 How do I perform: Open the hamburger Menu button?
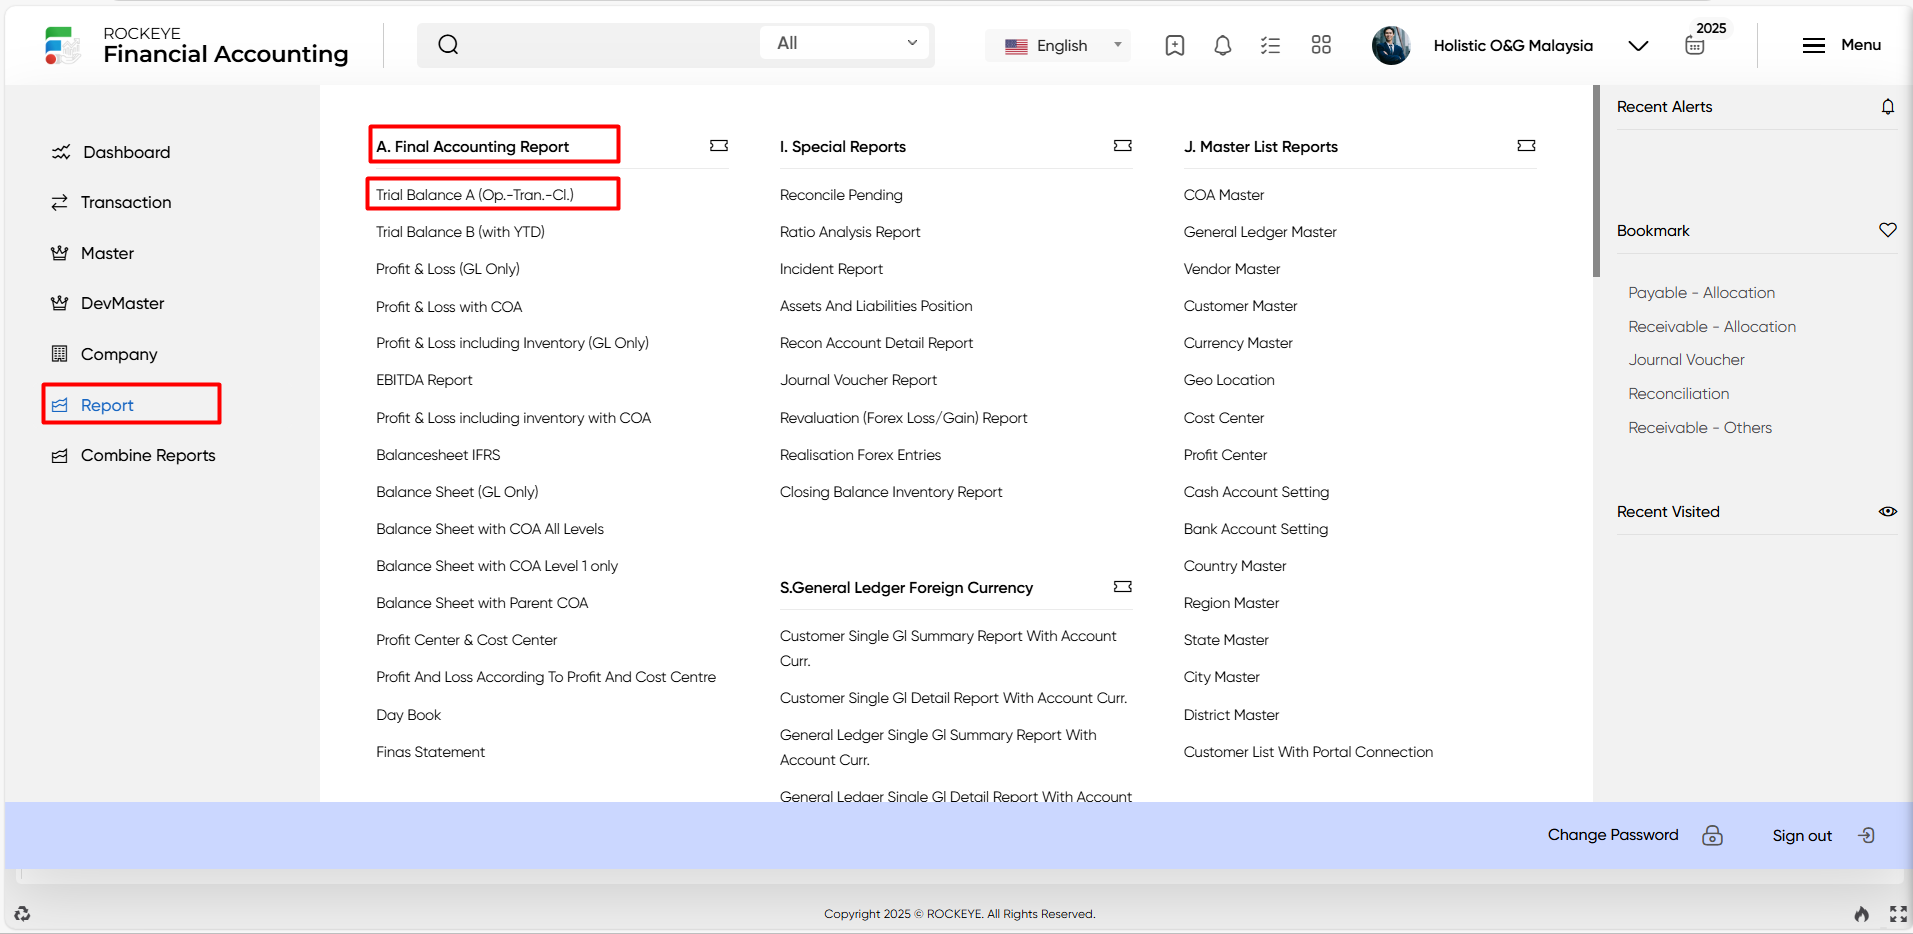pos(1841,45)
